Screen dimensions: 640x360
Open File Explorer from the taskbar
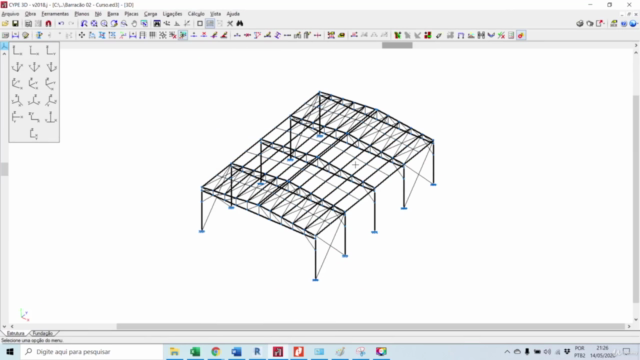[x=174, y=352]
